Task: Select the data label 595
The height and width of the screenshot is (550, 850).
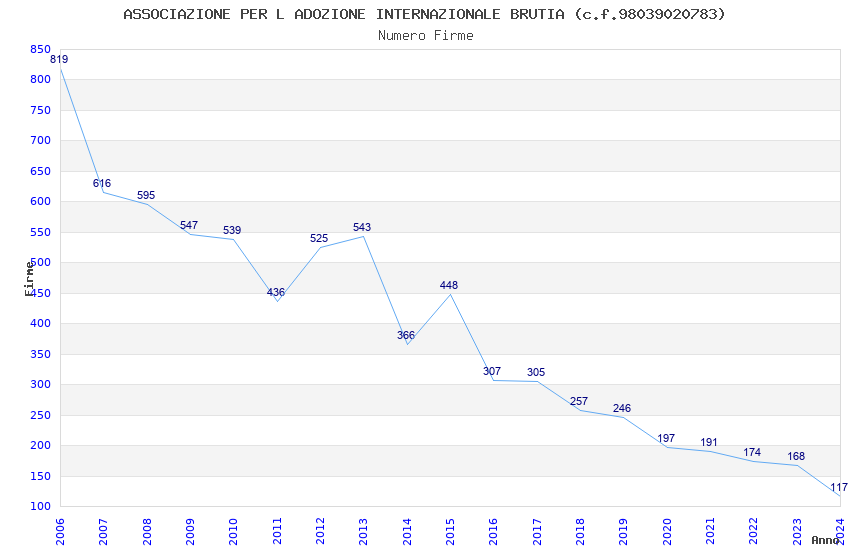Action: 146,195
